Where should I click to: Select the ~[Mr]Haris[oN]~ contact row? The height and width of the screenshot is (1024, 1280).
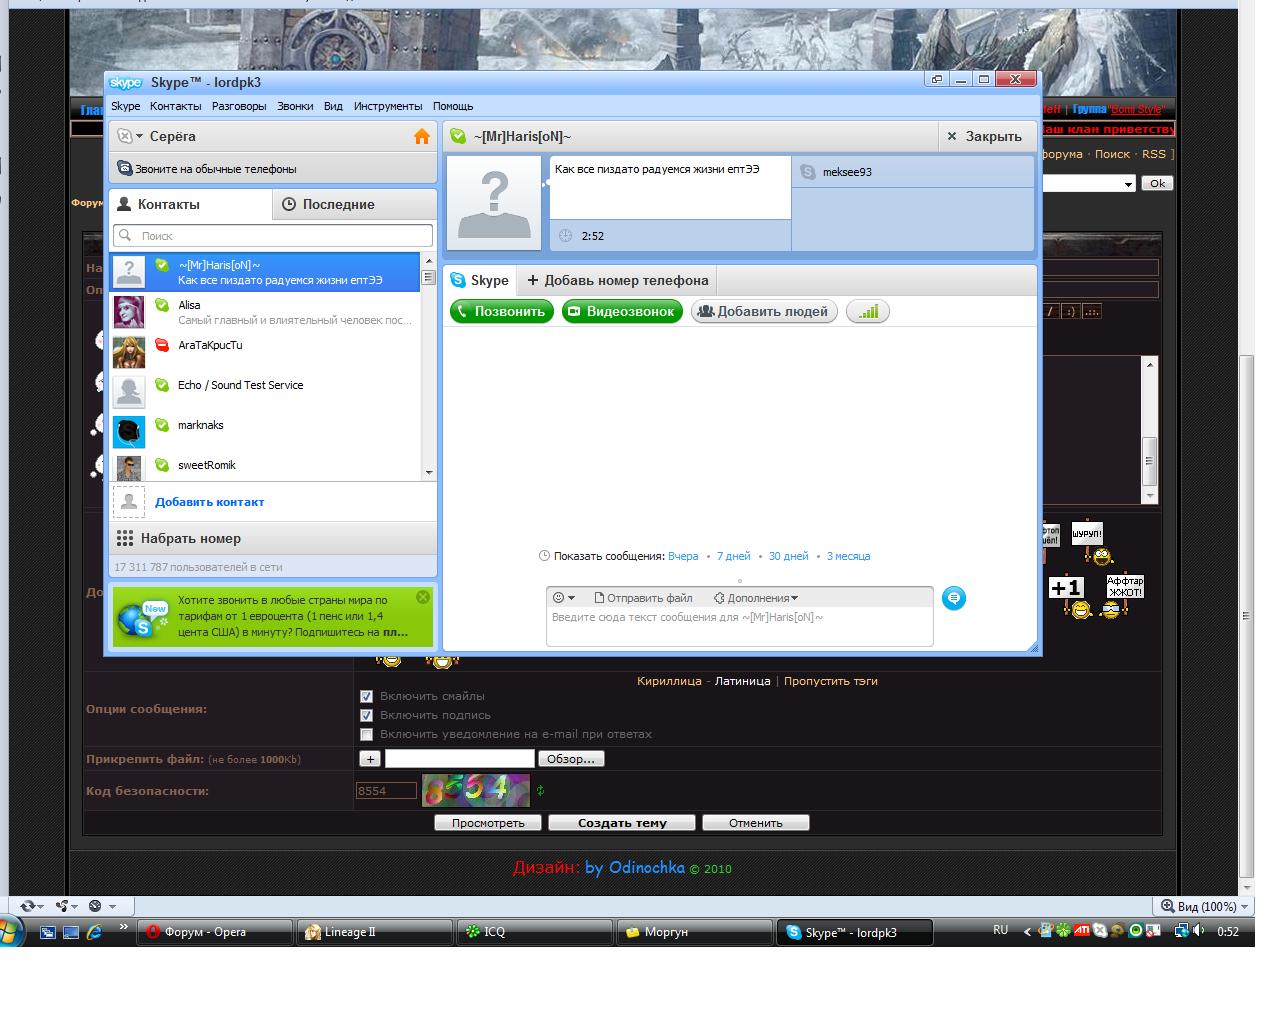265,272
